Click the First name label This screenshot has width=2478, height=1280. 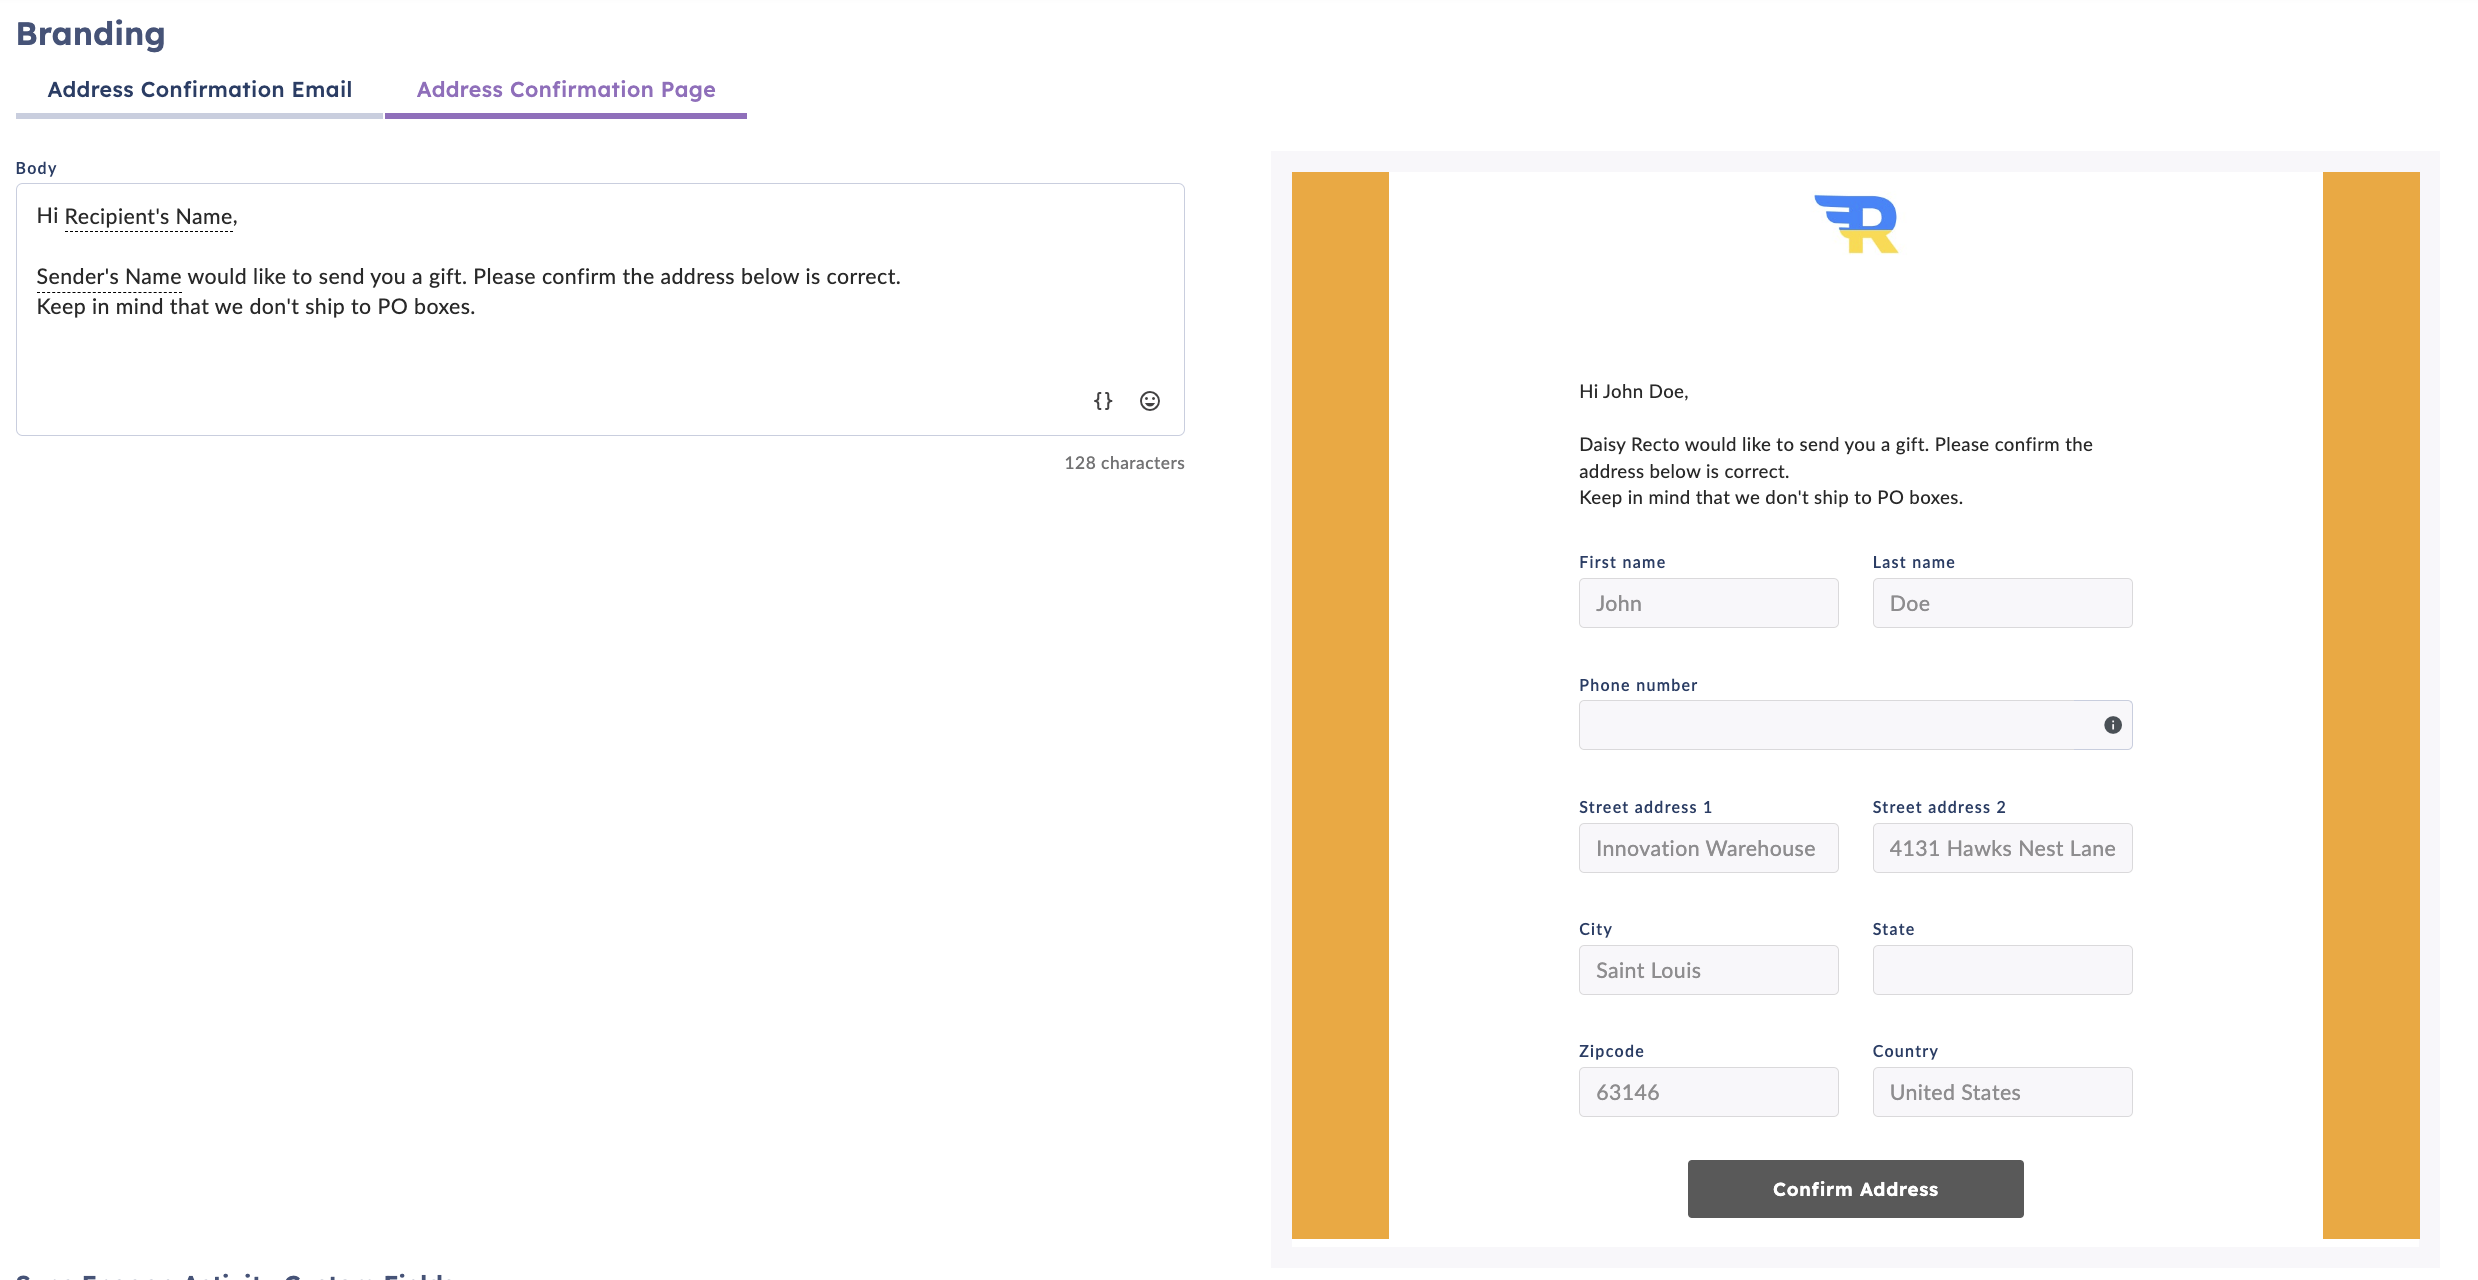[1622, 562]
